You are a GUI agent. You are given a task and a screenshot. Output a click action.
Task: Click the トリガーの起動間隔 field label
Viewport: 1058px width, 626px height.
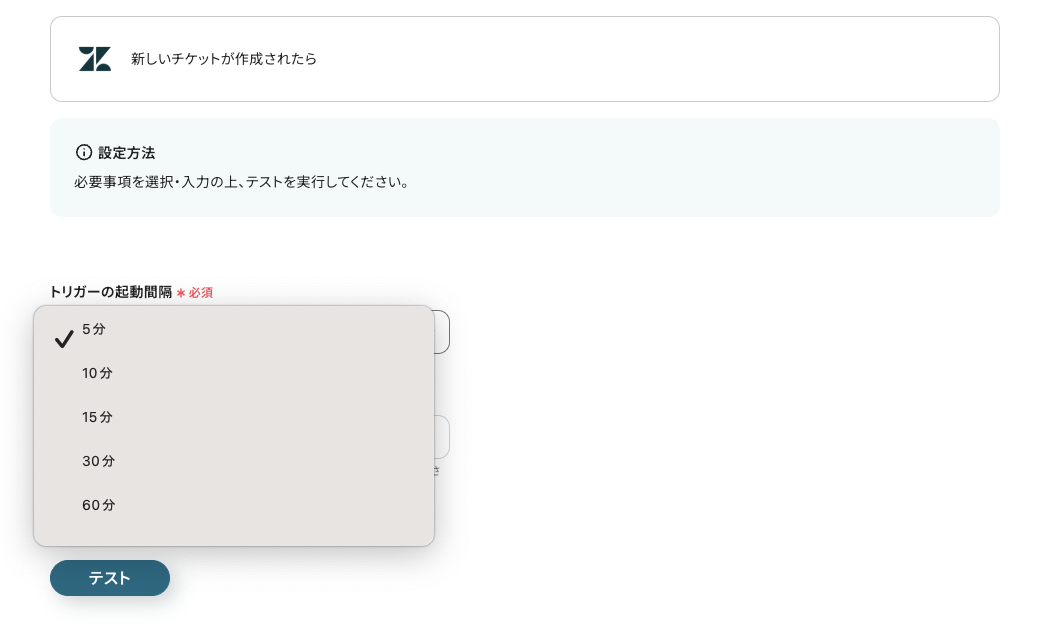(110, 291)
